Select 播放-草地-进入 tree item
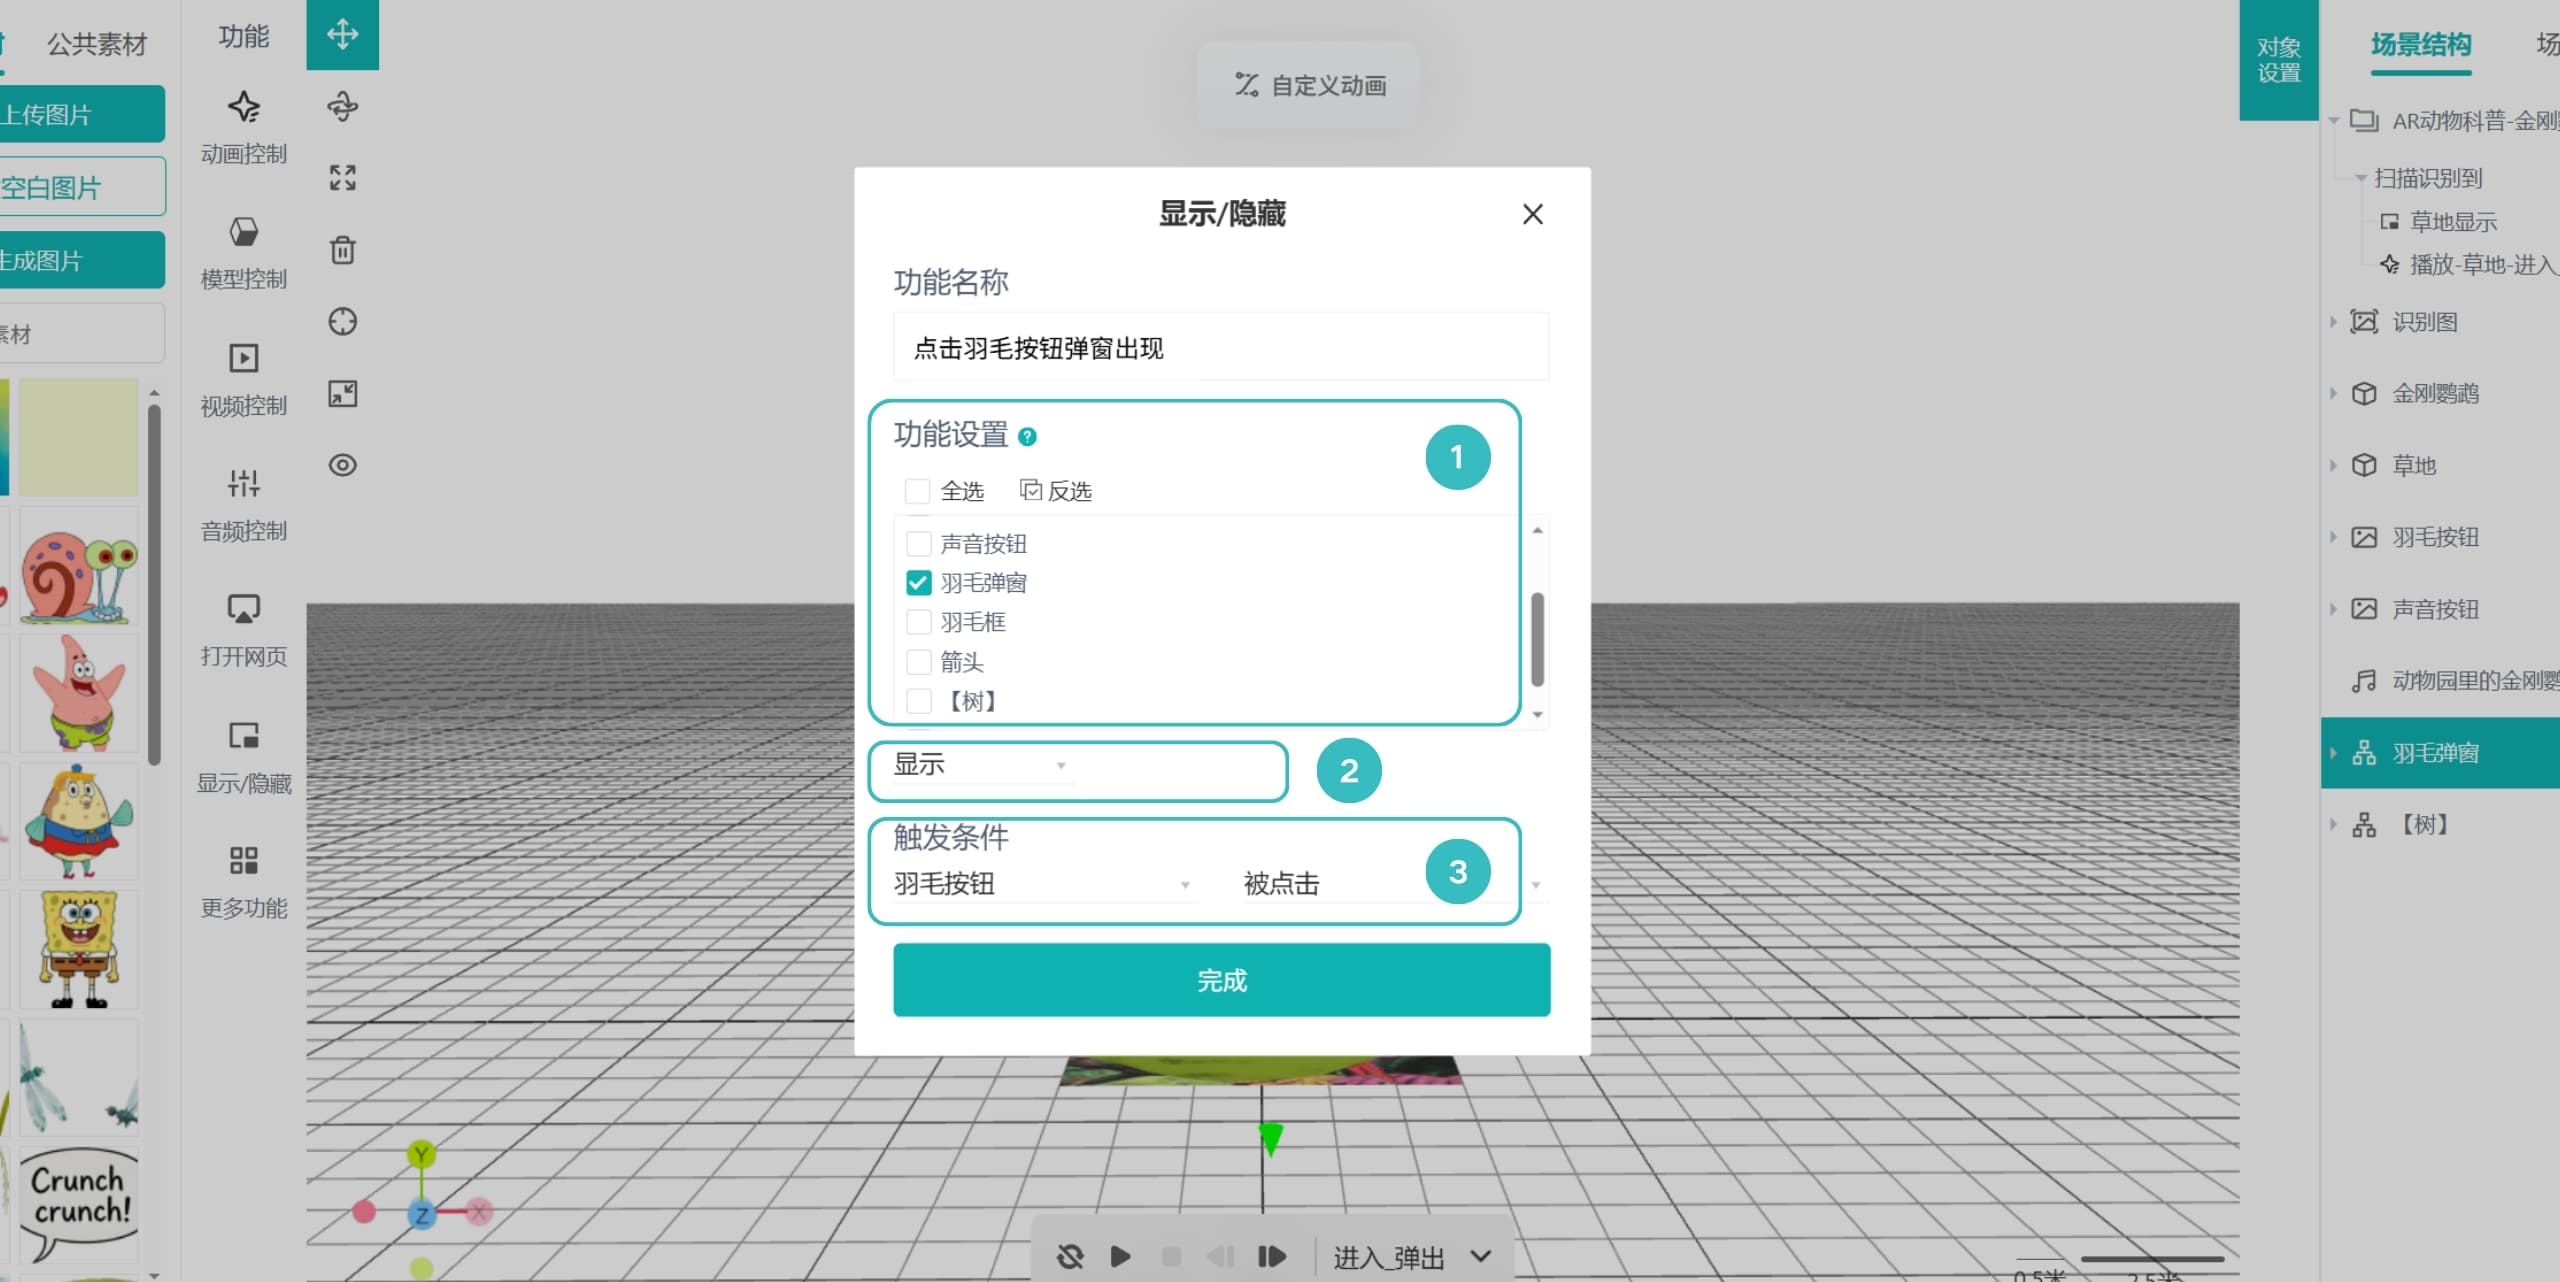2560x1282 pixels. click(2468, 264)
